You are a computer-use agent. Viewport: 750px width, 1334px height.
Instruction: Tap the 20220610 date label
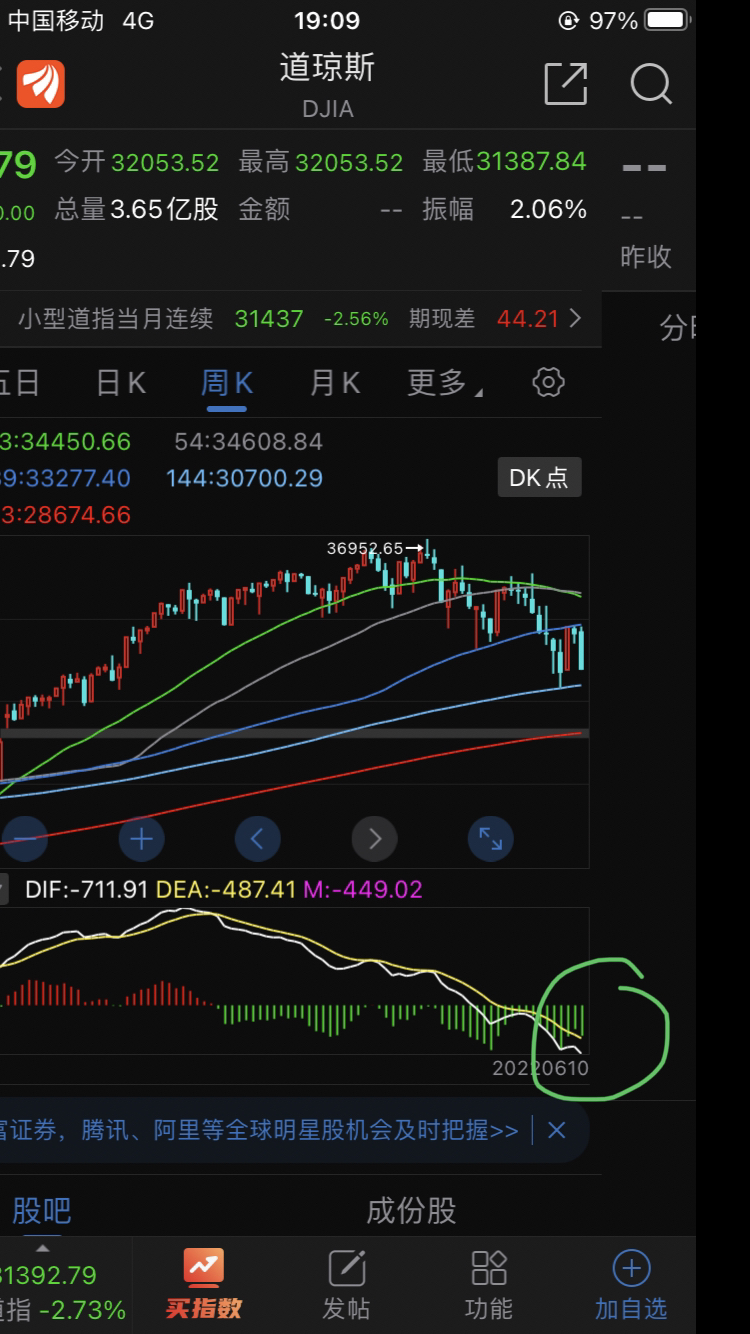coord(540,1069)
